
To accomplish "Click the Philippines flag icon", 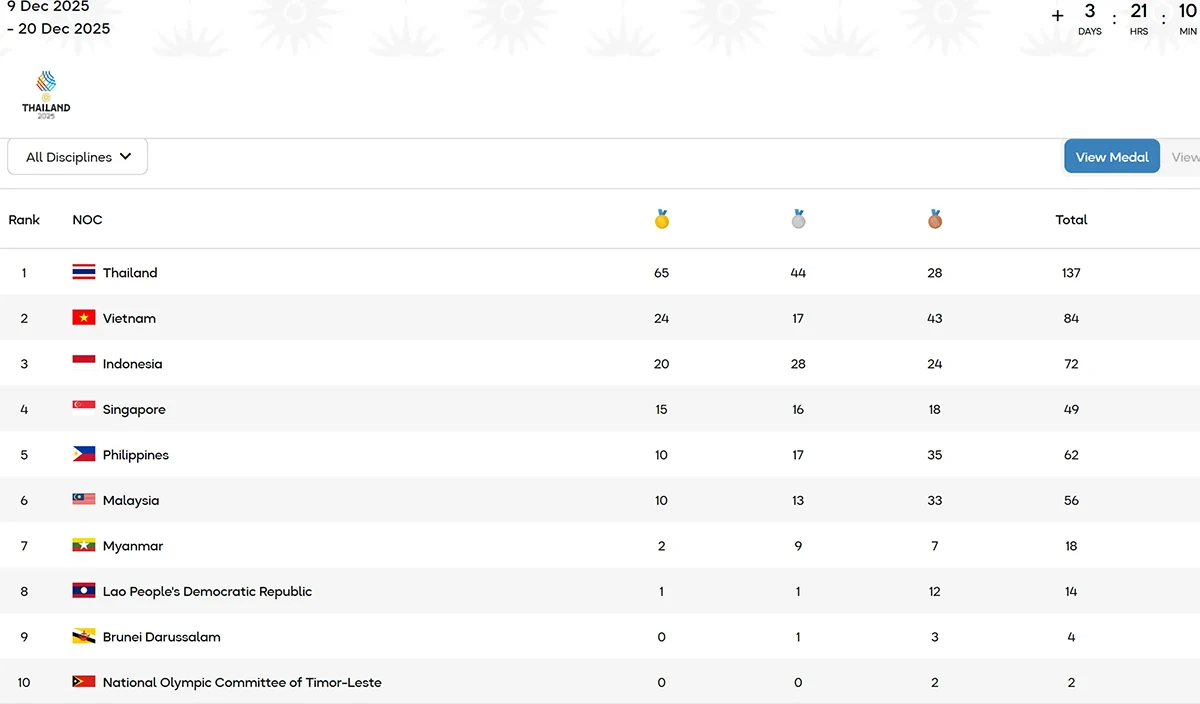I will pos(84,454).
